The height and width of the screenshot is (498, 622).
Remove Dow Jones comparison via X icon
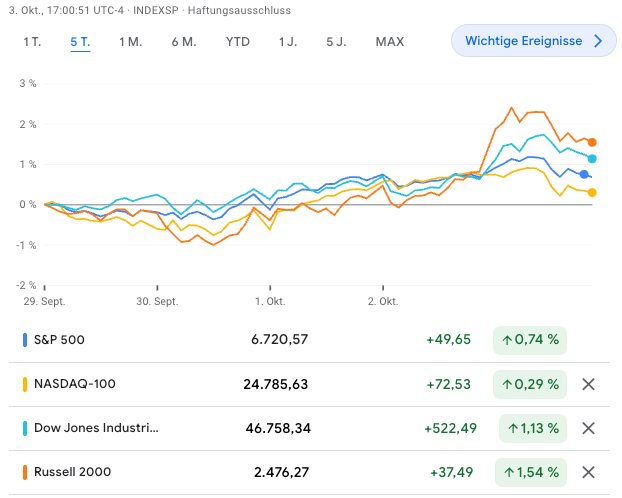(x=588, y=428)
